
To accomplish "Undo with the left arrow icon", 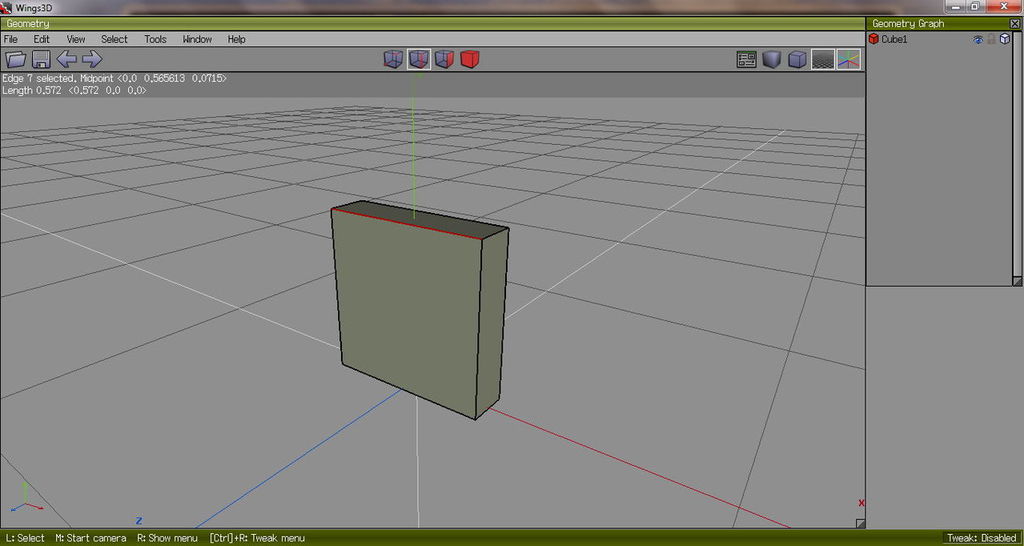I will [x=67, y=59].
